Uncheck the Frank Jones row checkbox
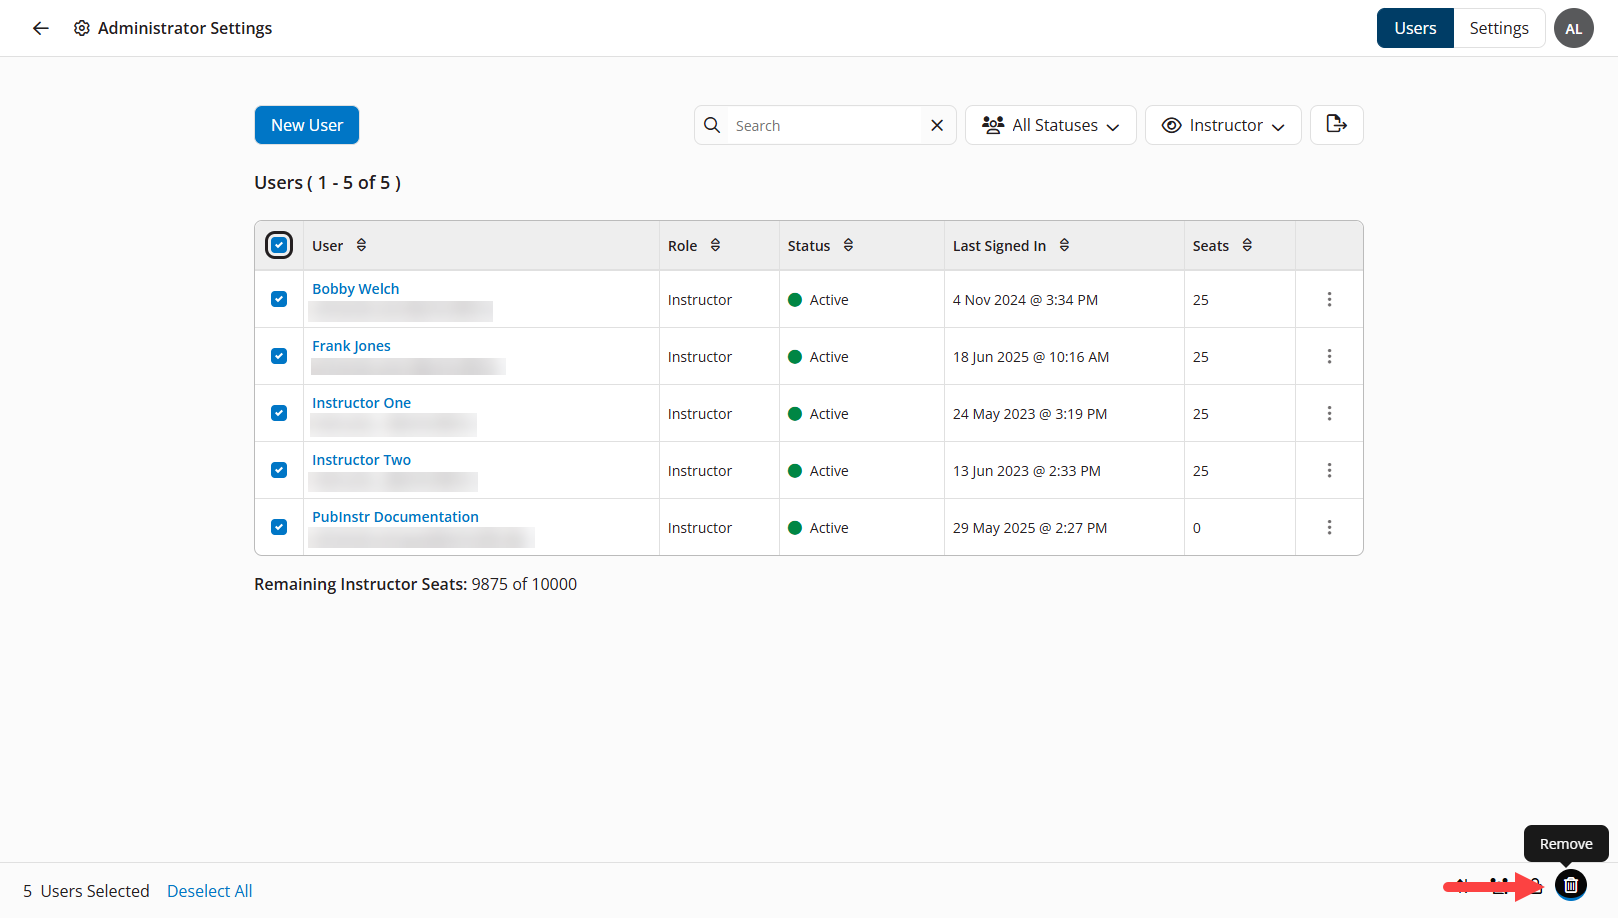 tap(279, 356)
